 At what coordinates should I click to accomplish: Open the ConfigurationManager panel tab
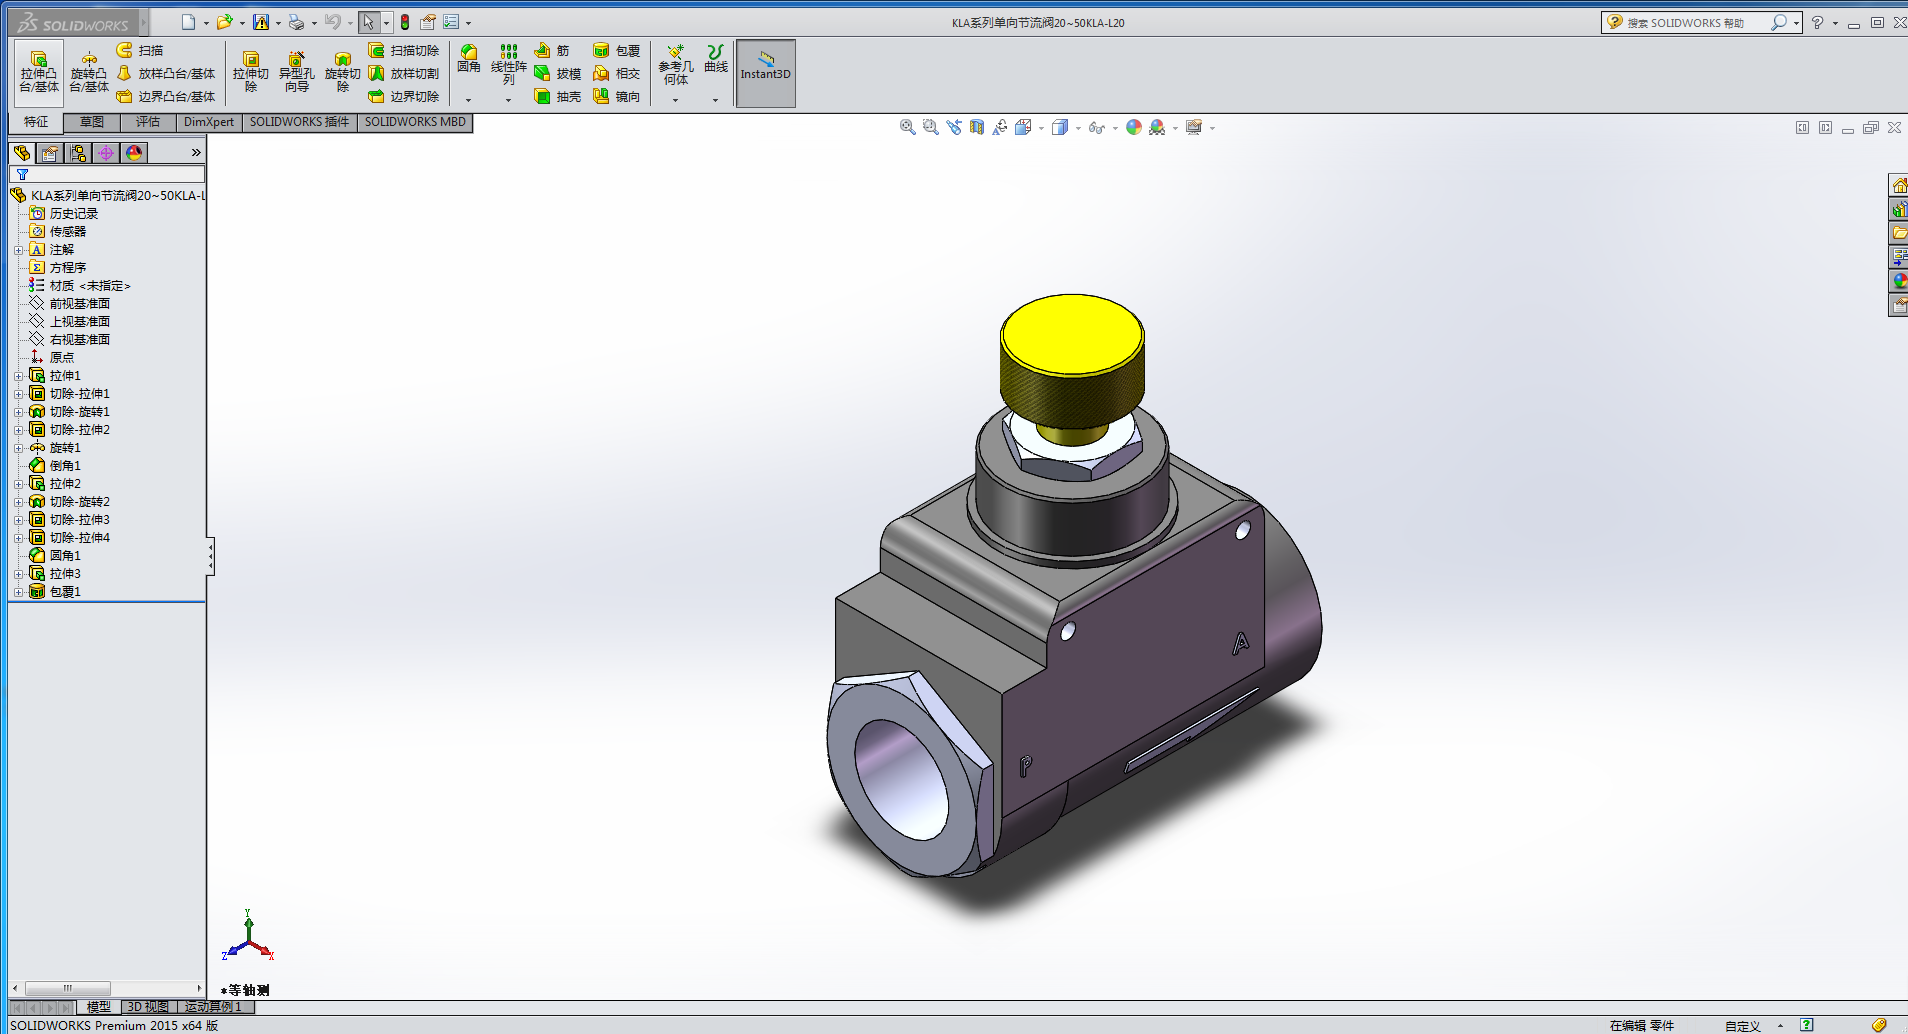(78, 152)
